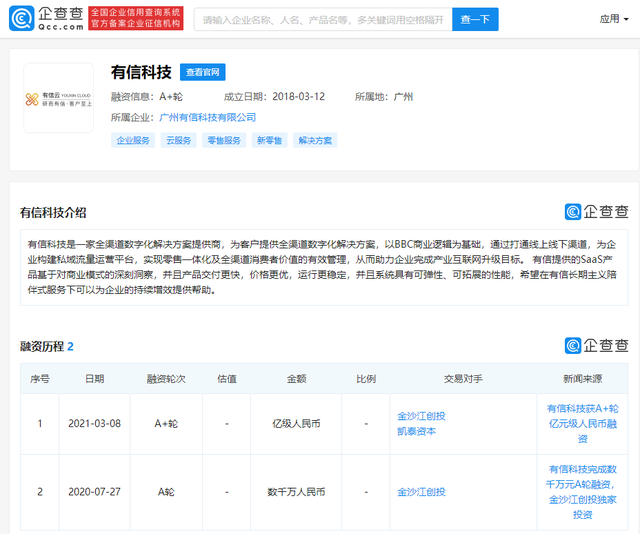Click the 有信科技介绍 section heading
This screenshot has width=640, height=534.
53,213
